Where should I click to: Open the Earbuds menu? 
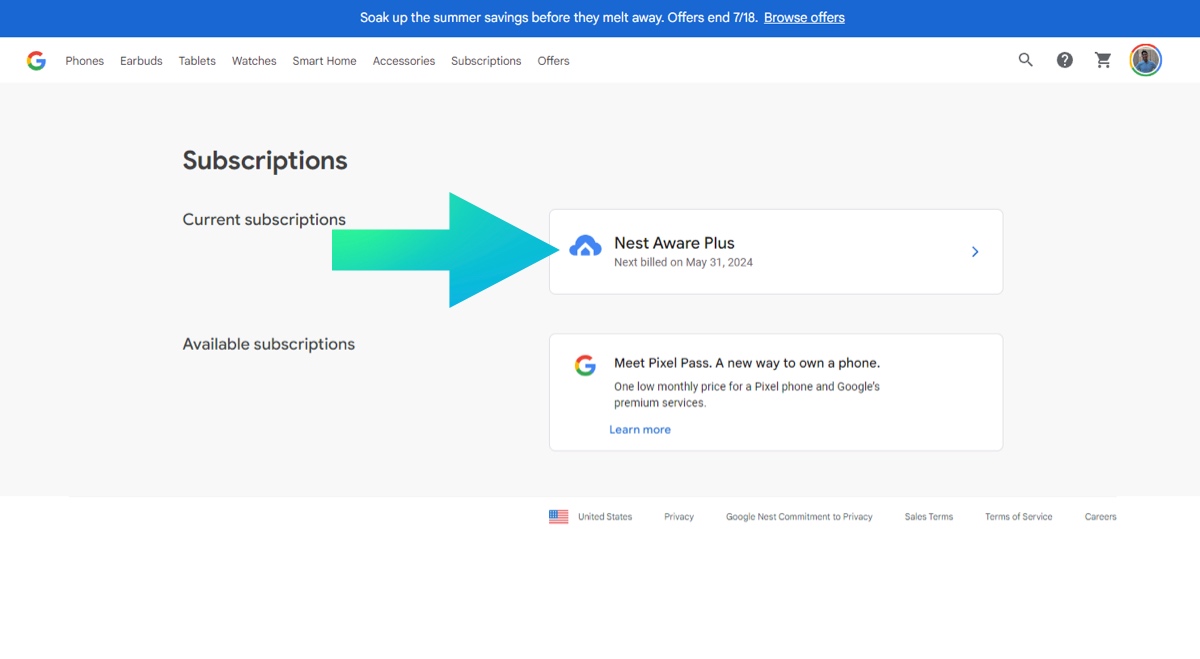click(x=141, y=61)
